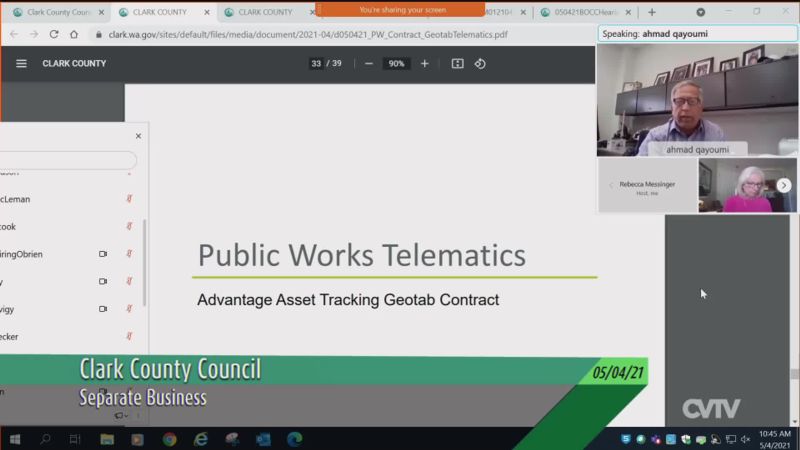Zoom in the PDF with the plus button
This screenshot has width=800, height=450.
[424, 63]
